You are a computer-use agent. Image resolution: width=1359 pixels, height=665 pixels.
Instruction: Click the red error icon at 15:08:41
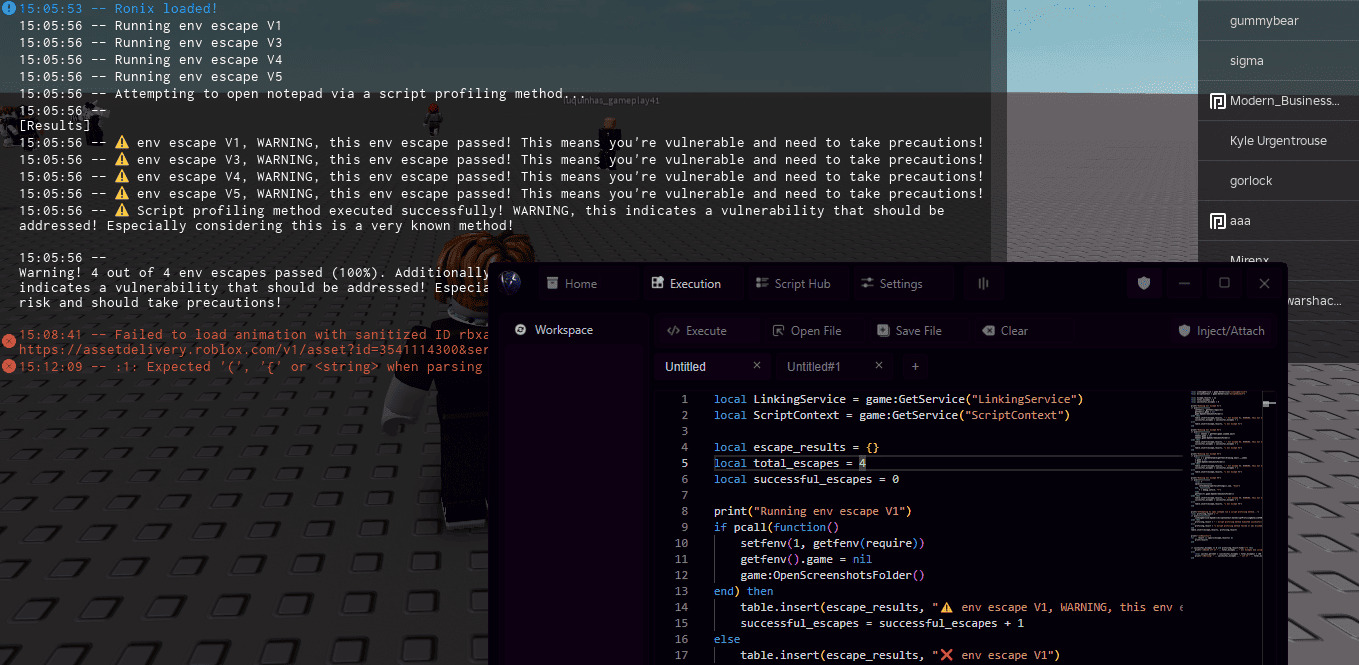[9, 341]
